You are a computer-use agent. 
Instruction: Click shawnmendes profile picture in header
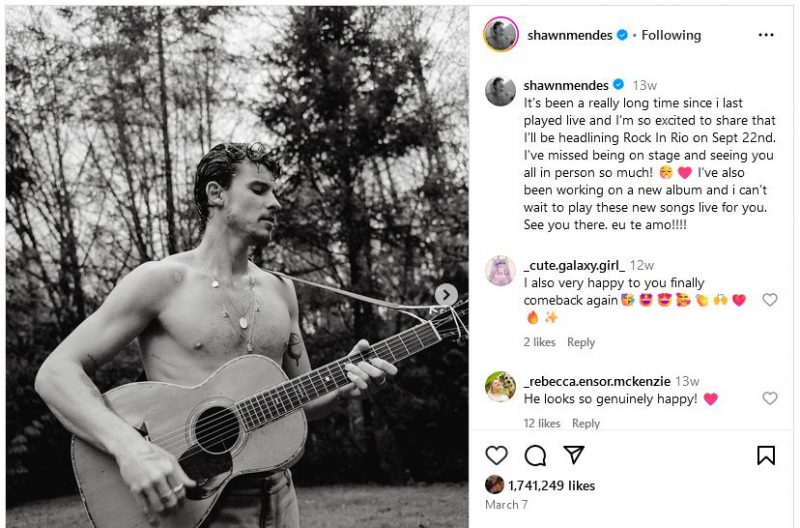[500, 35]
